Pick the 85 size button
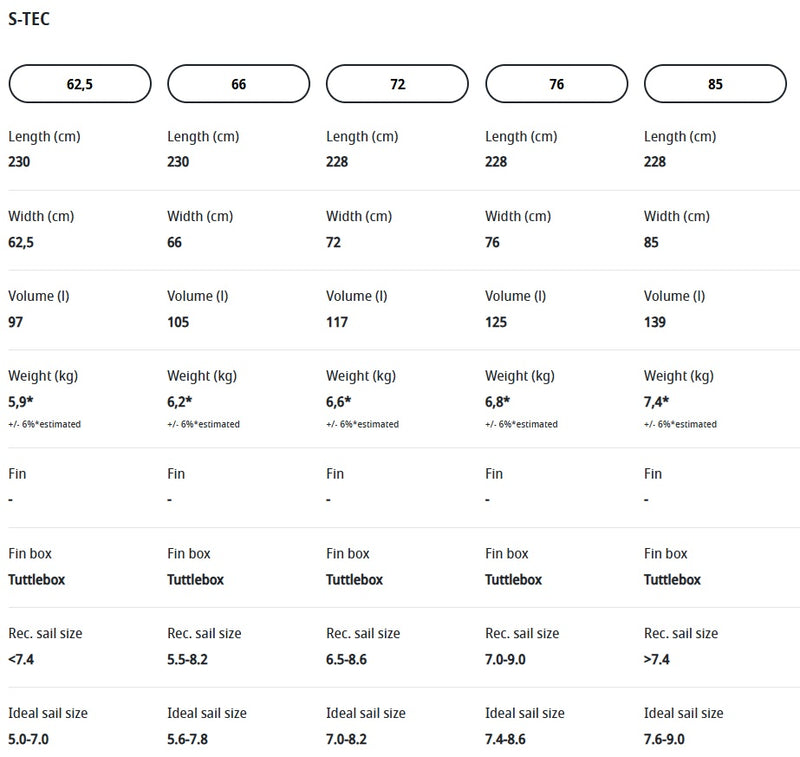This screenshot has height=757, width=800. [x=715, y=84]
